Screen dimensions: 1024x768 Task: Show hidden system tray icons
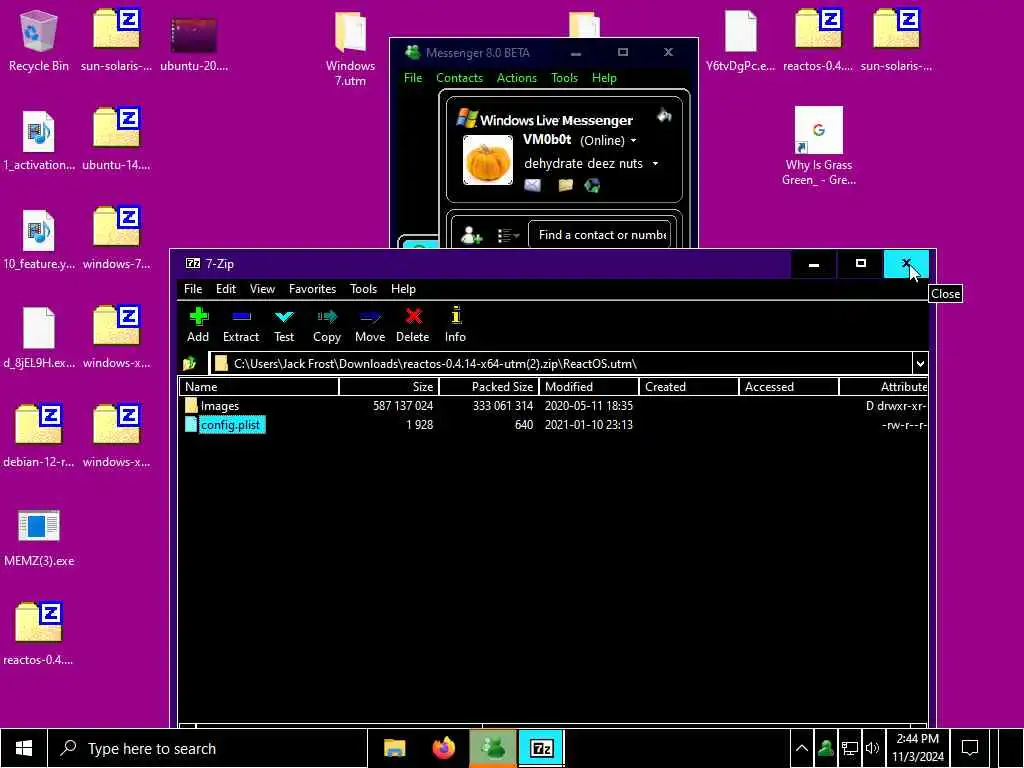tap(801, 748)
